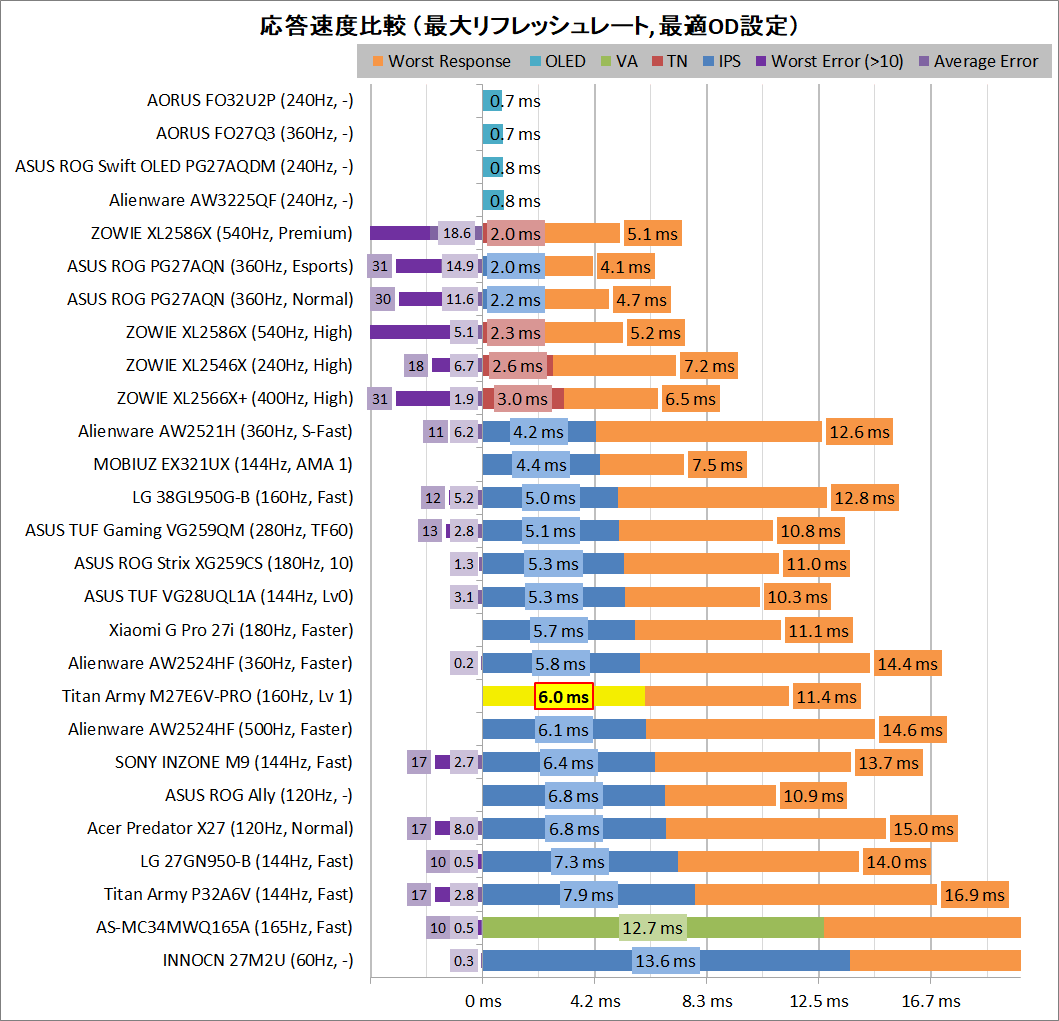Click the green VA legend swatch
This screenshot has width=1059, height=1021.
pos(606,61)
